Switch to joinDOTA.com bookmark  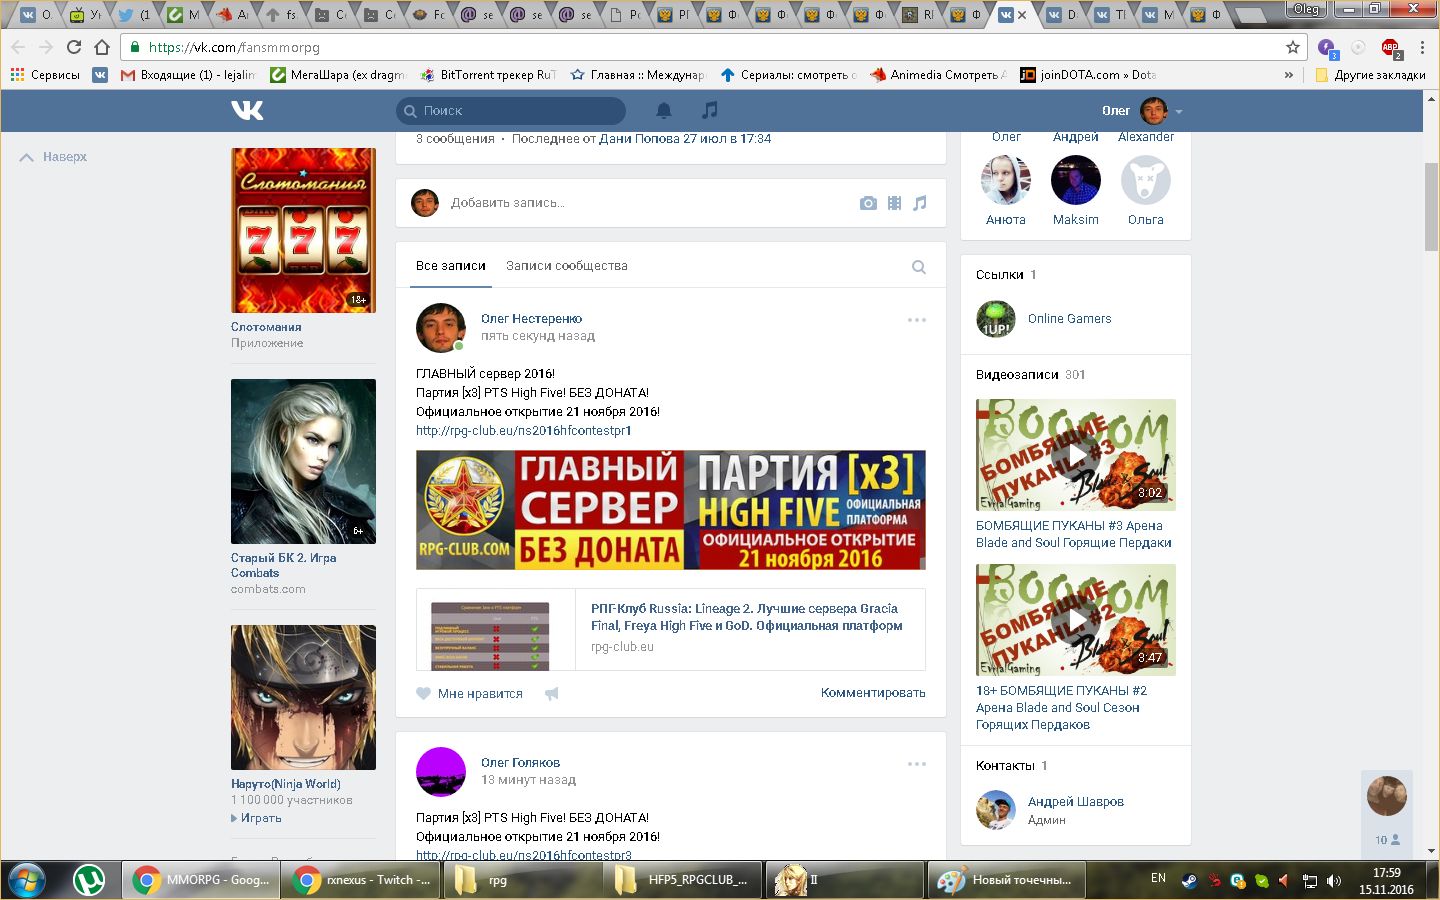click(x=1088, y=75)
